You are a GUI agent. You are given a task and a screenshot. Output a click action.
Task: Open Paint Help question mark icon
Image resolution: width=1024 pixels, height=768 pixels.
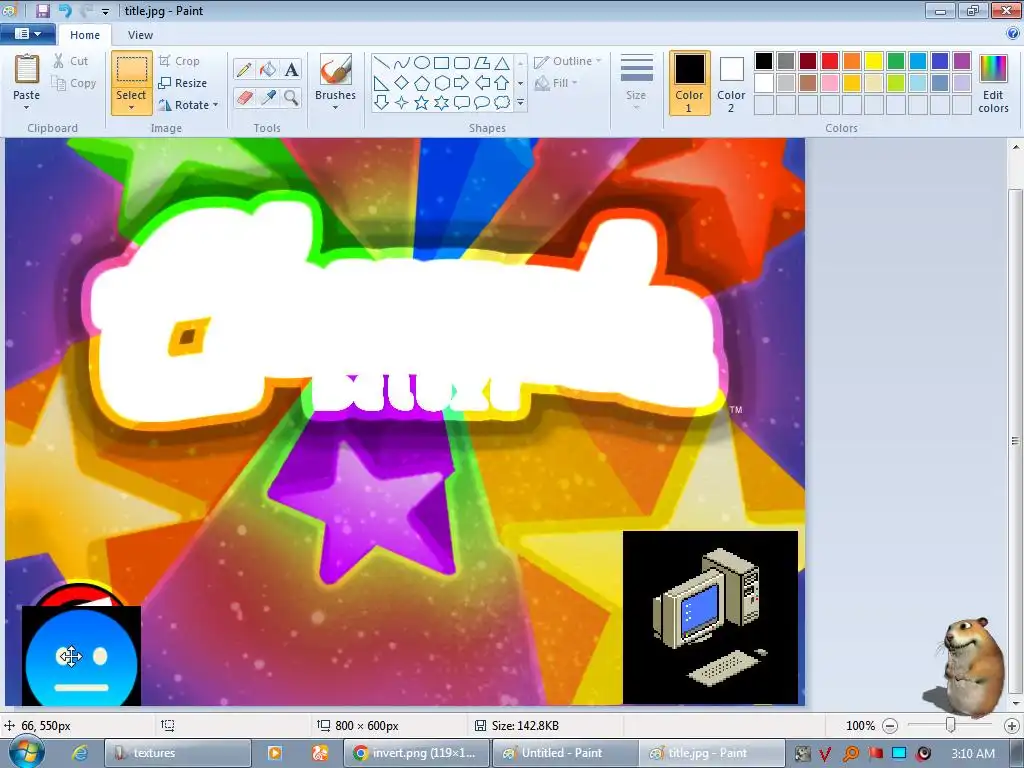point(1013,33)
